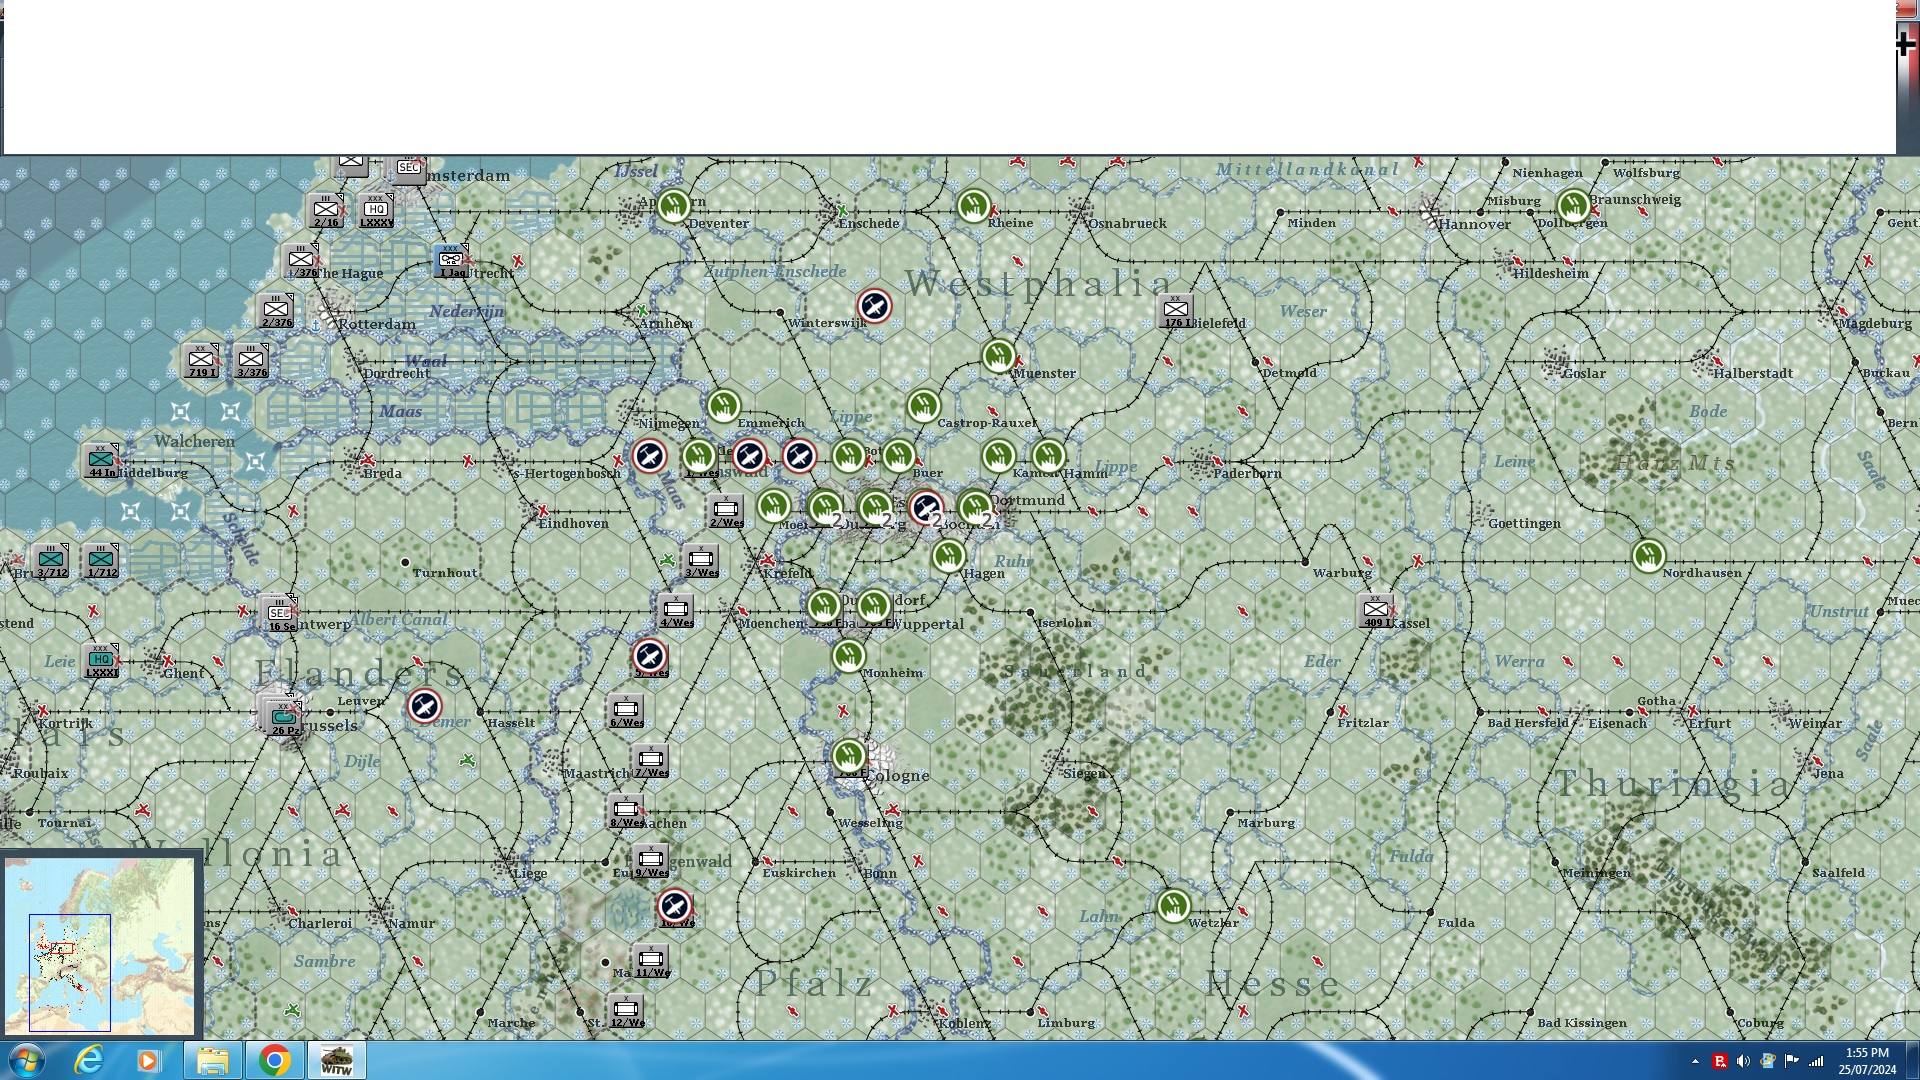Click the minimap overview thumbnail
The width and height of the screenshot is (1920, 1080).
[x=100, y=945]
